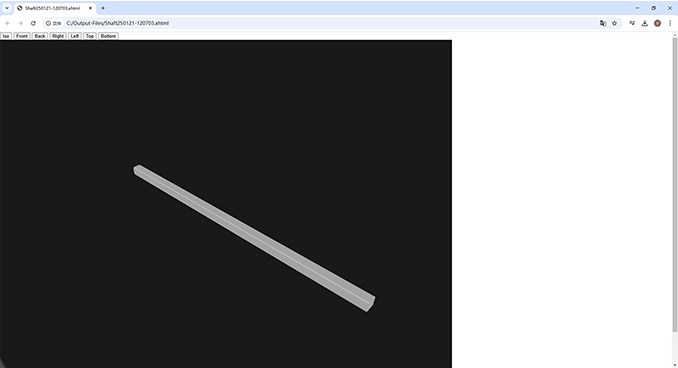This screenshot has height=368, width=678.
Task: Go back using the browser back arrow
Action: (8, 23)
